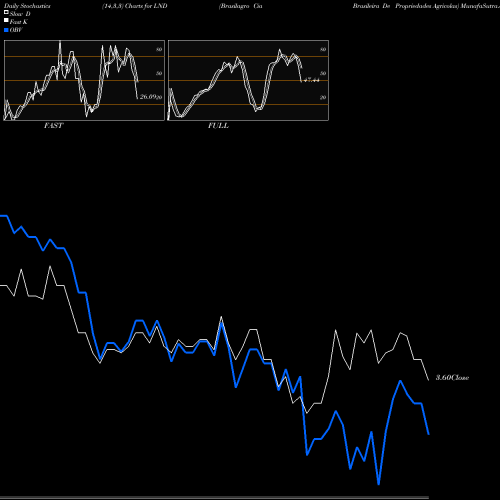
Task: Click the '80' axis label in FAST chart
Action: tap(159, 49)
